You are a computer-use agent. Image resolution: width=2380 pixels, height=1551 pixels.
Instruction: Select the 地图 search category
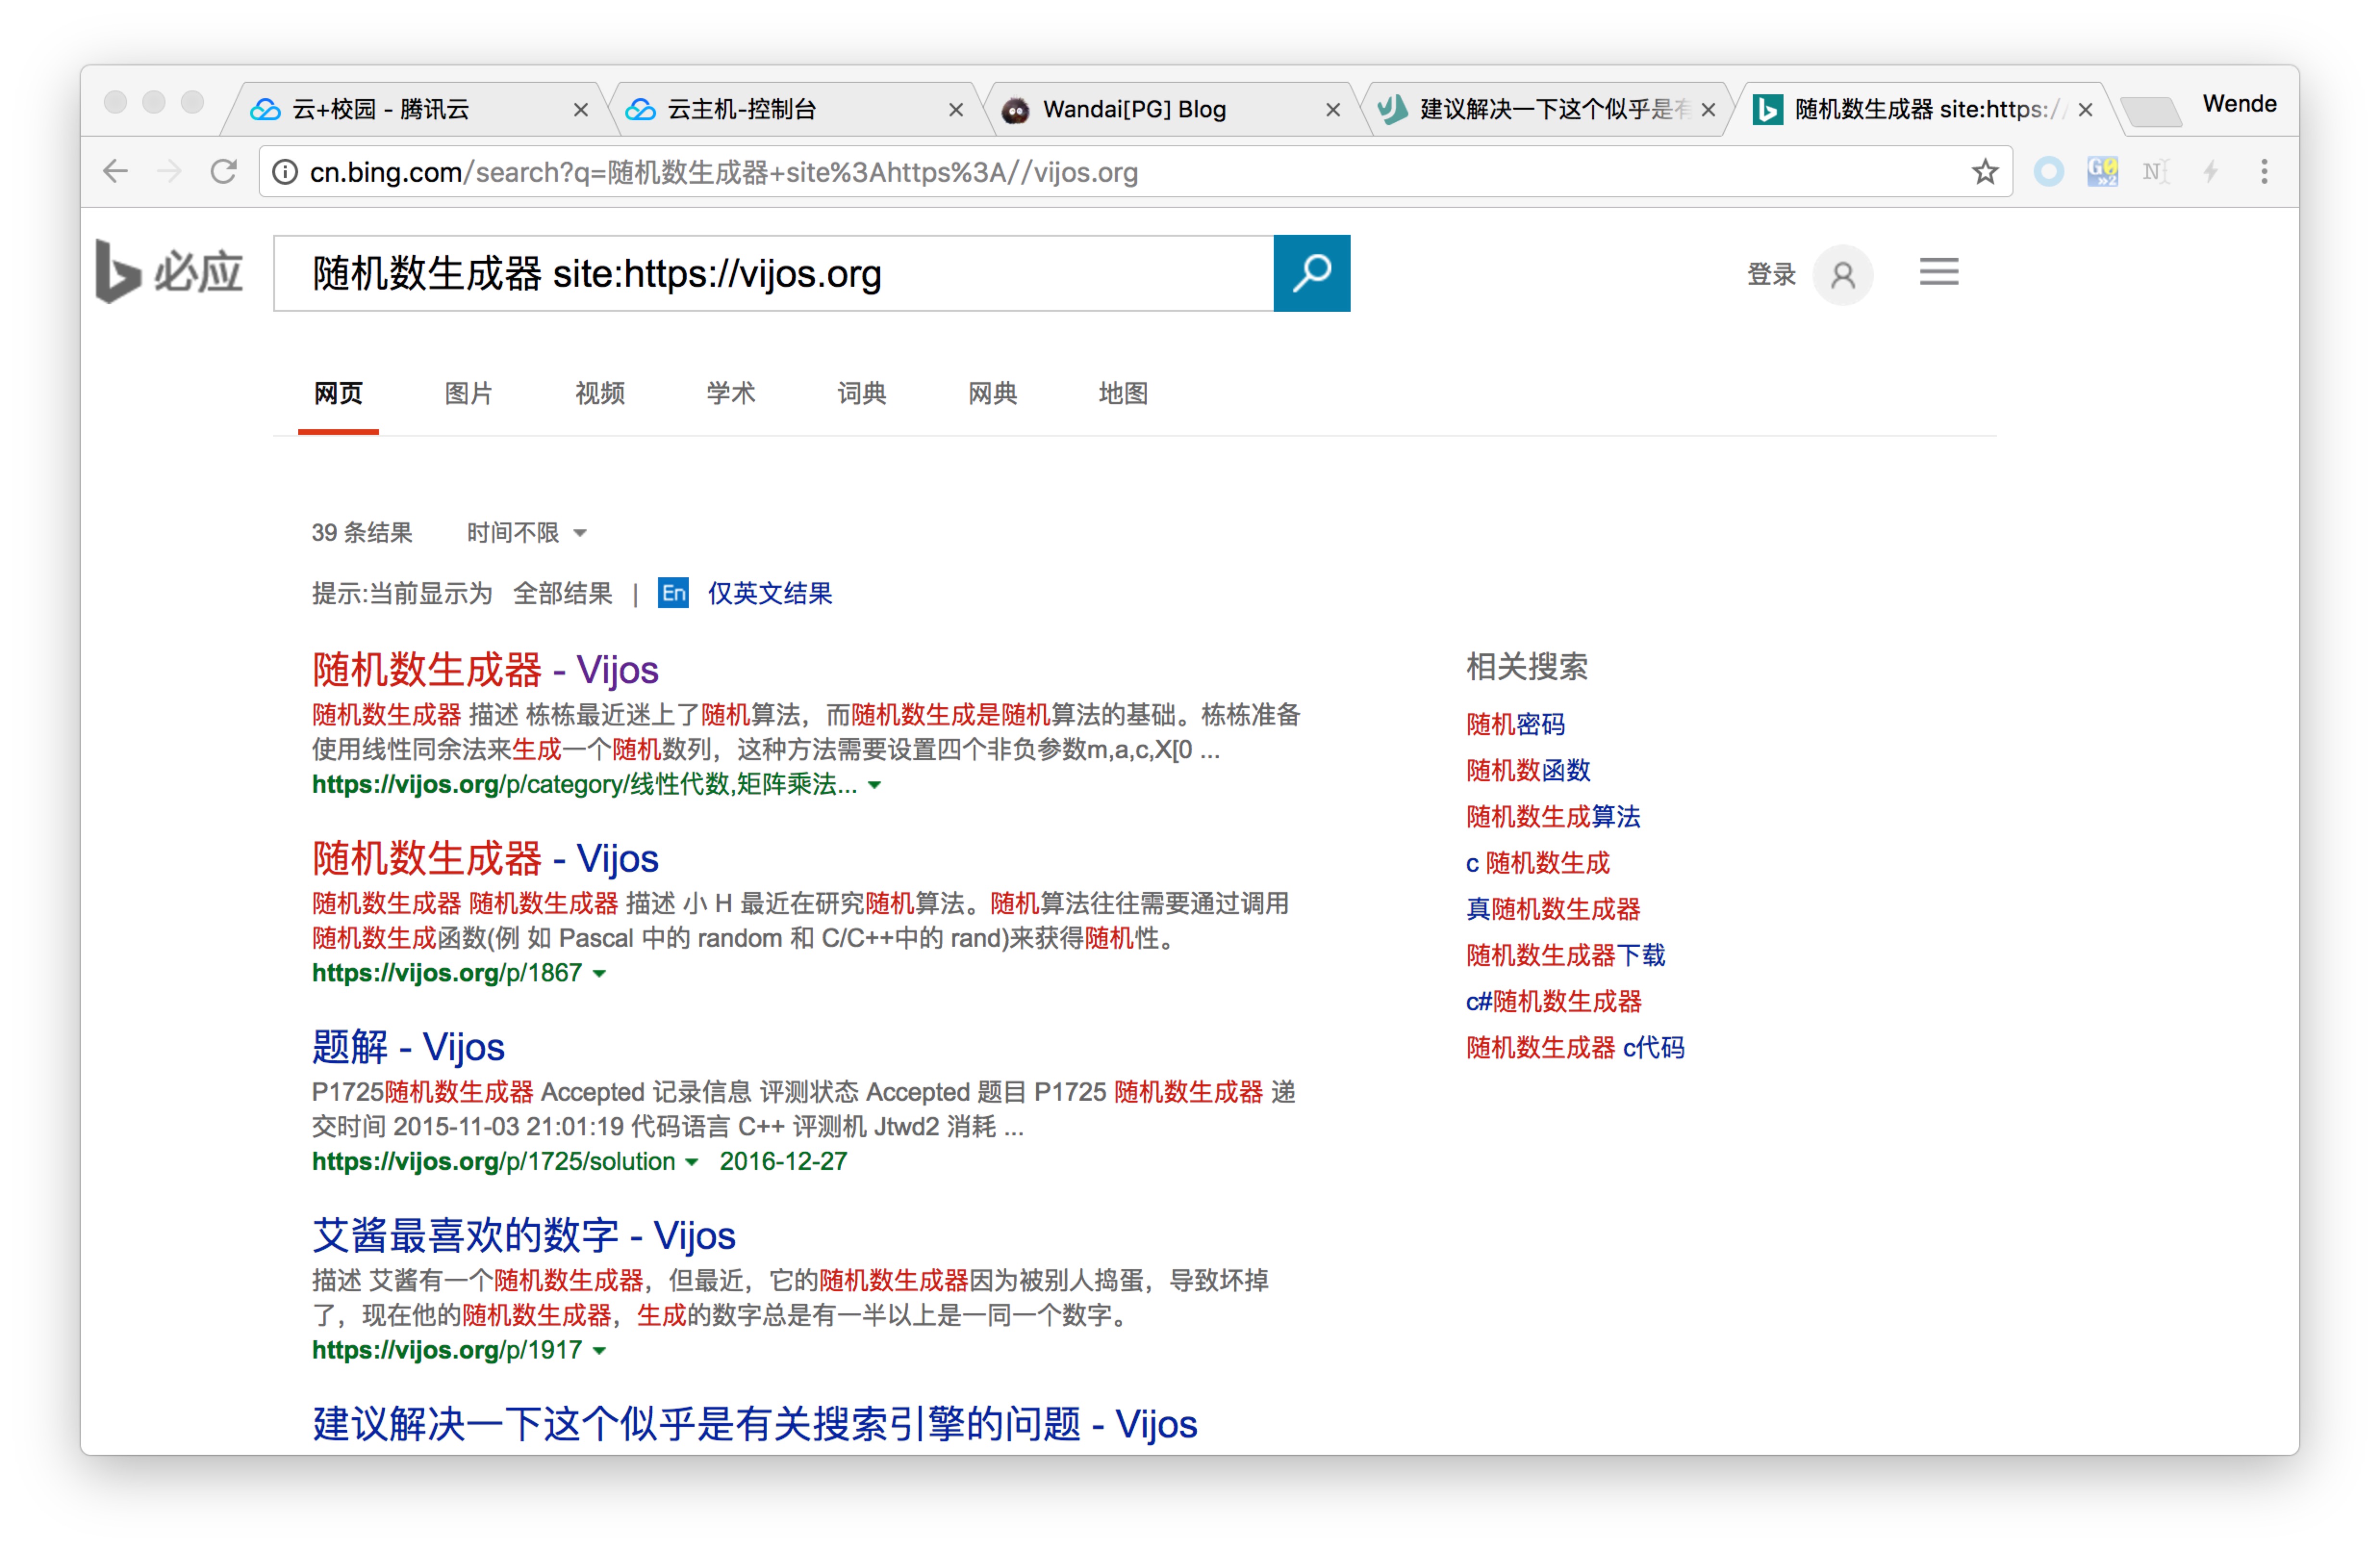tap(1123, 393)
